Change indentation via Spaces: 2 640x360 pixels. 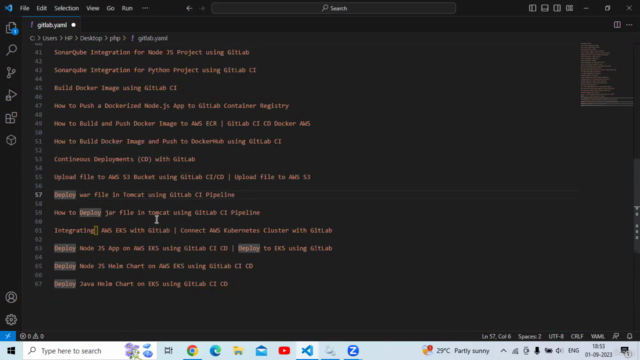coord(529,336)
